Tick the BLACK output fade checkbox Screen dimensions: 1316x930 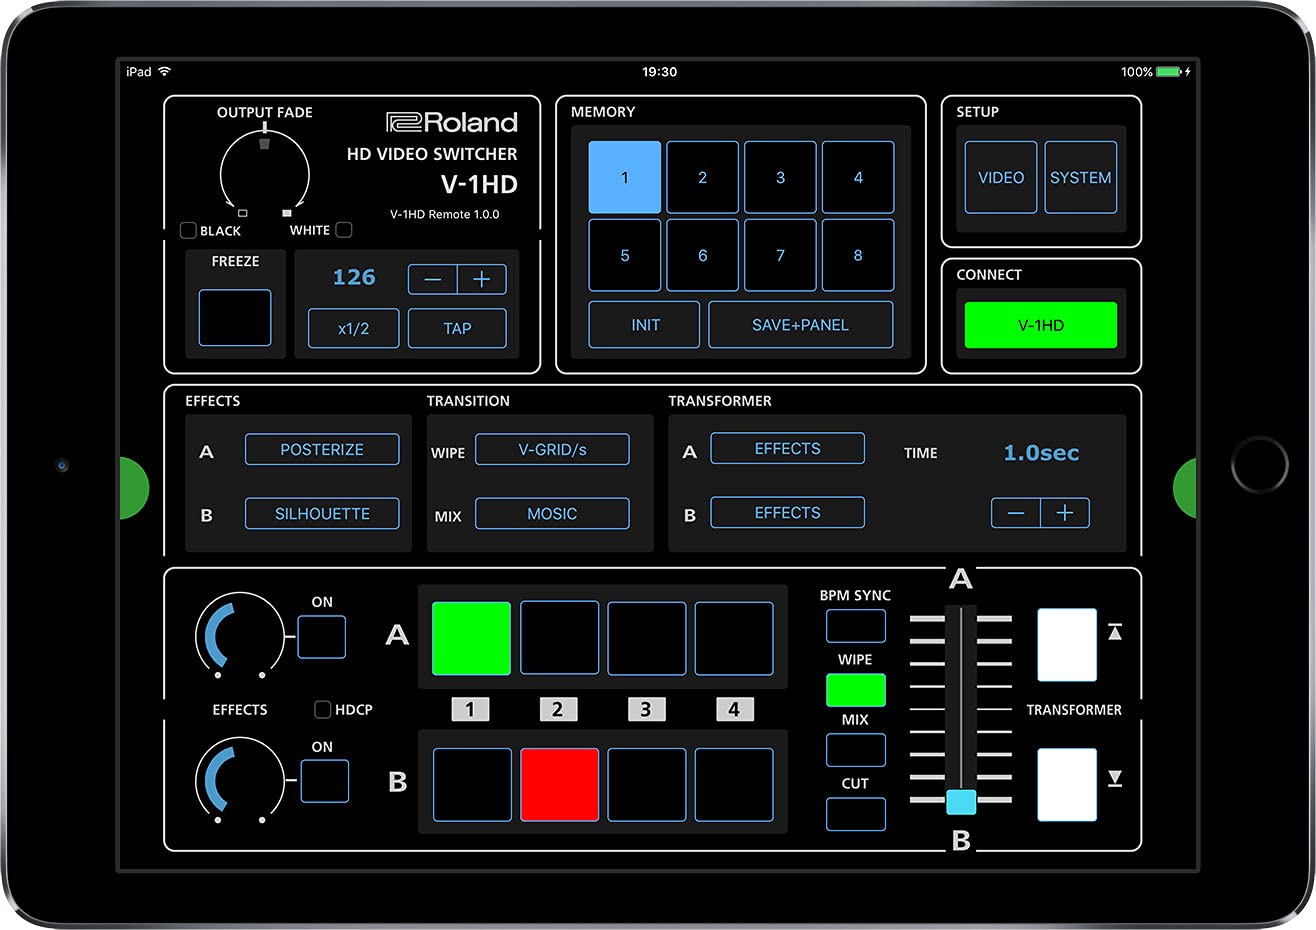tap(188, 231)
